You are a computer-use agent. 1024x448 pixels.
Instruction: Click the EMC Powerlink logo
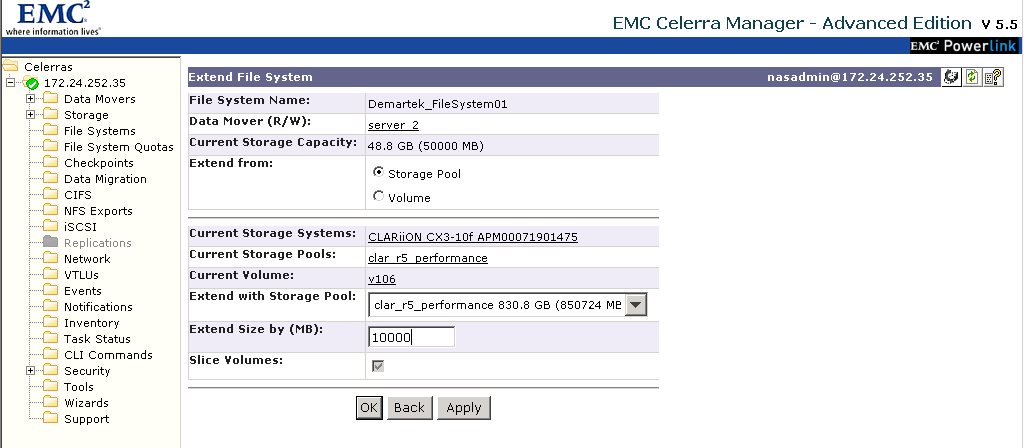click(963, 46)
